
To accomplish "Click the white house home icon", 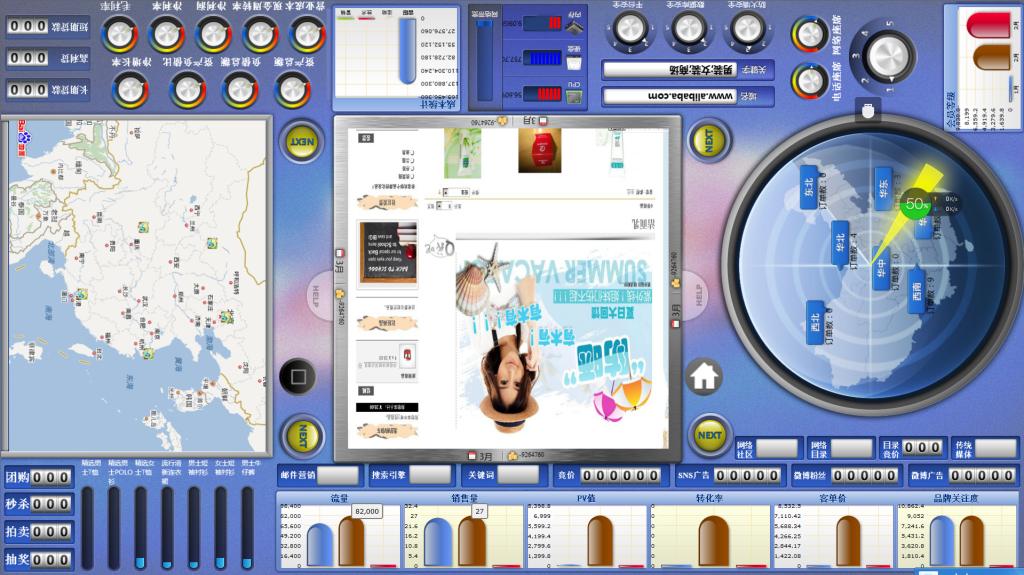I will pos(704,376).
